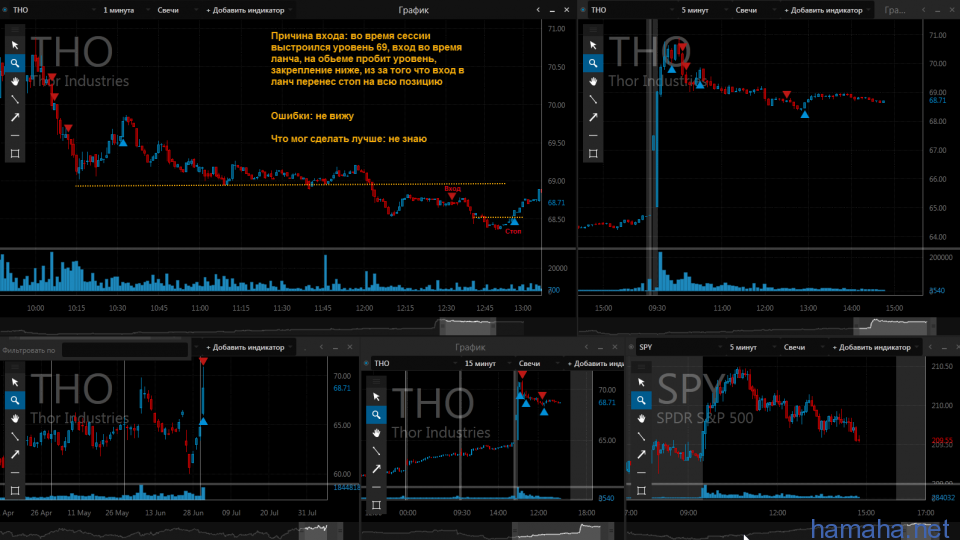The width and height of the screenshot is (960, 540).
Task: Pick the arrow tool in the SPY chart
Action: [641, 454]
